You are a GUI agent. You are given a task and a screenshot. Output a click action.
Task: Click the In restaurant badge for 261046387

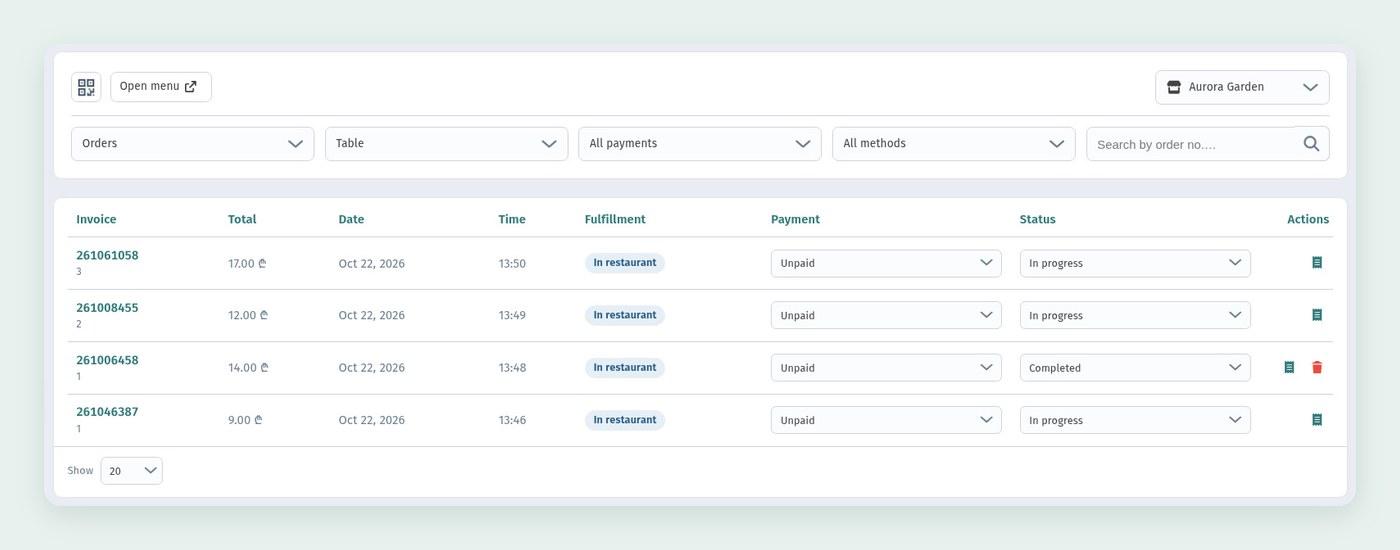(x=625, y=420)
